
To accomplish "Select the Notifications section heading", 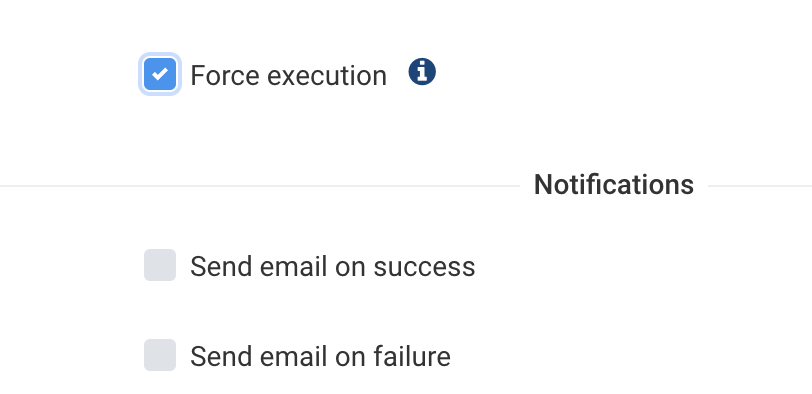I will click(614, 185).
